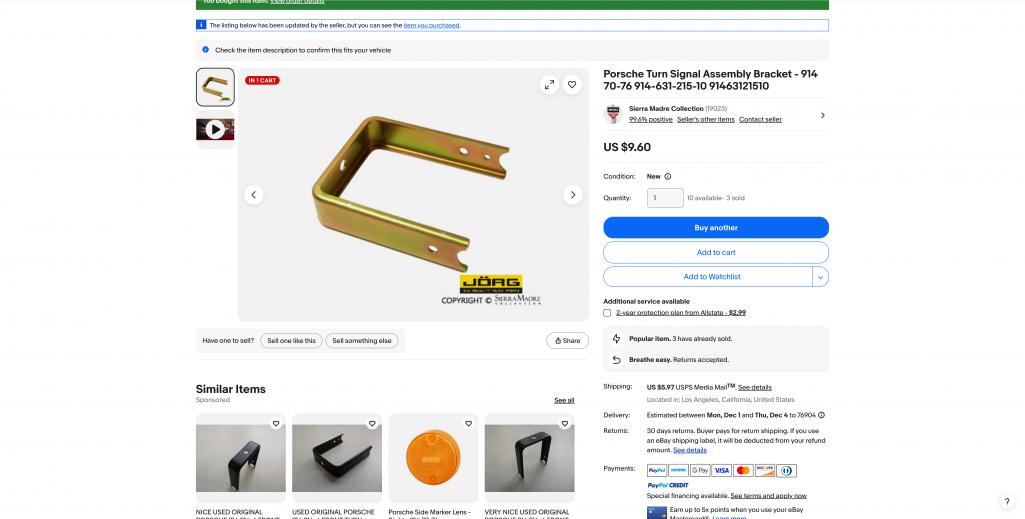Open the Add to Watchlist dropdown arrow
The height and width of the screenshot is (519, 1025).
(x=820, y=276)
